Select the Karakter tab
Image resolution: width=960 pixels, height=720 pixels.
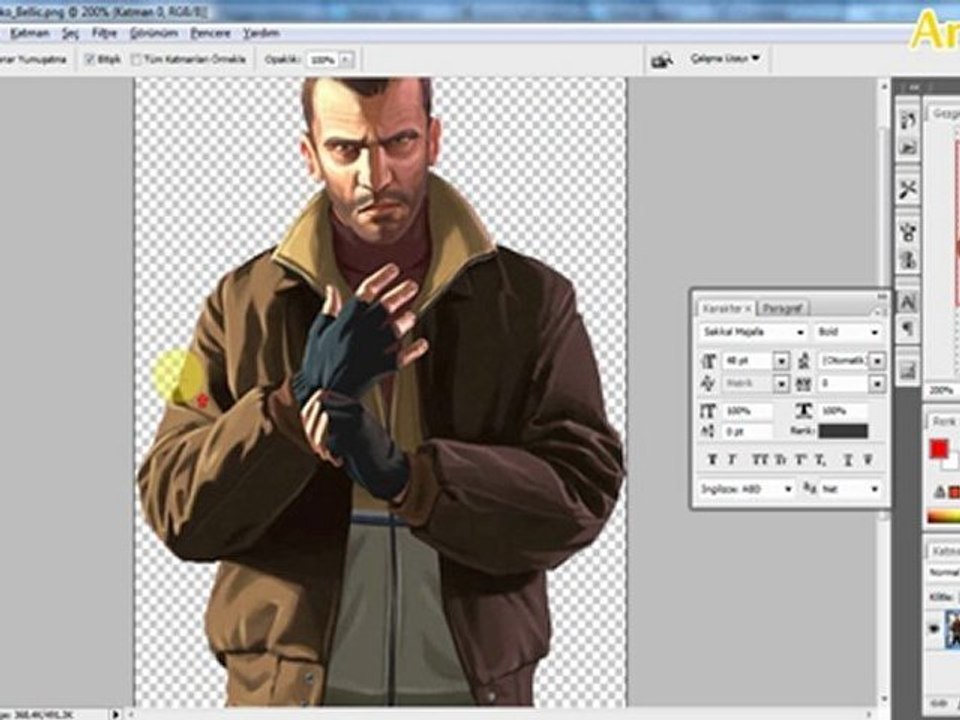[x=727, y=308]
